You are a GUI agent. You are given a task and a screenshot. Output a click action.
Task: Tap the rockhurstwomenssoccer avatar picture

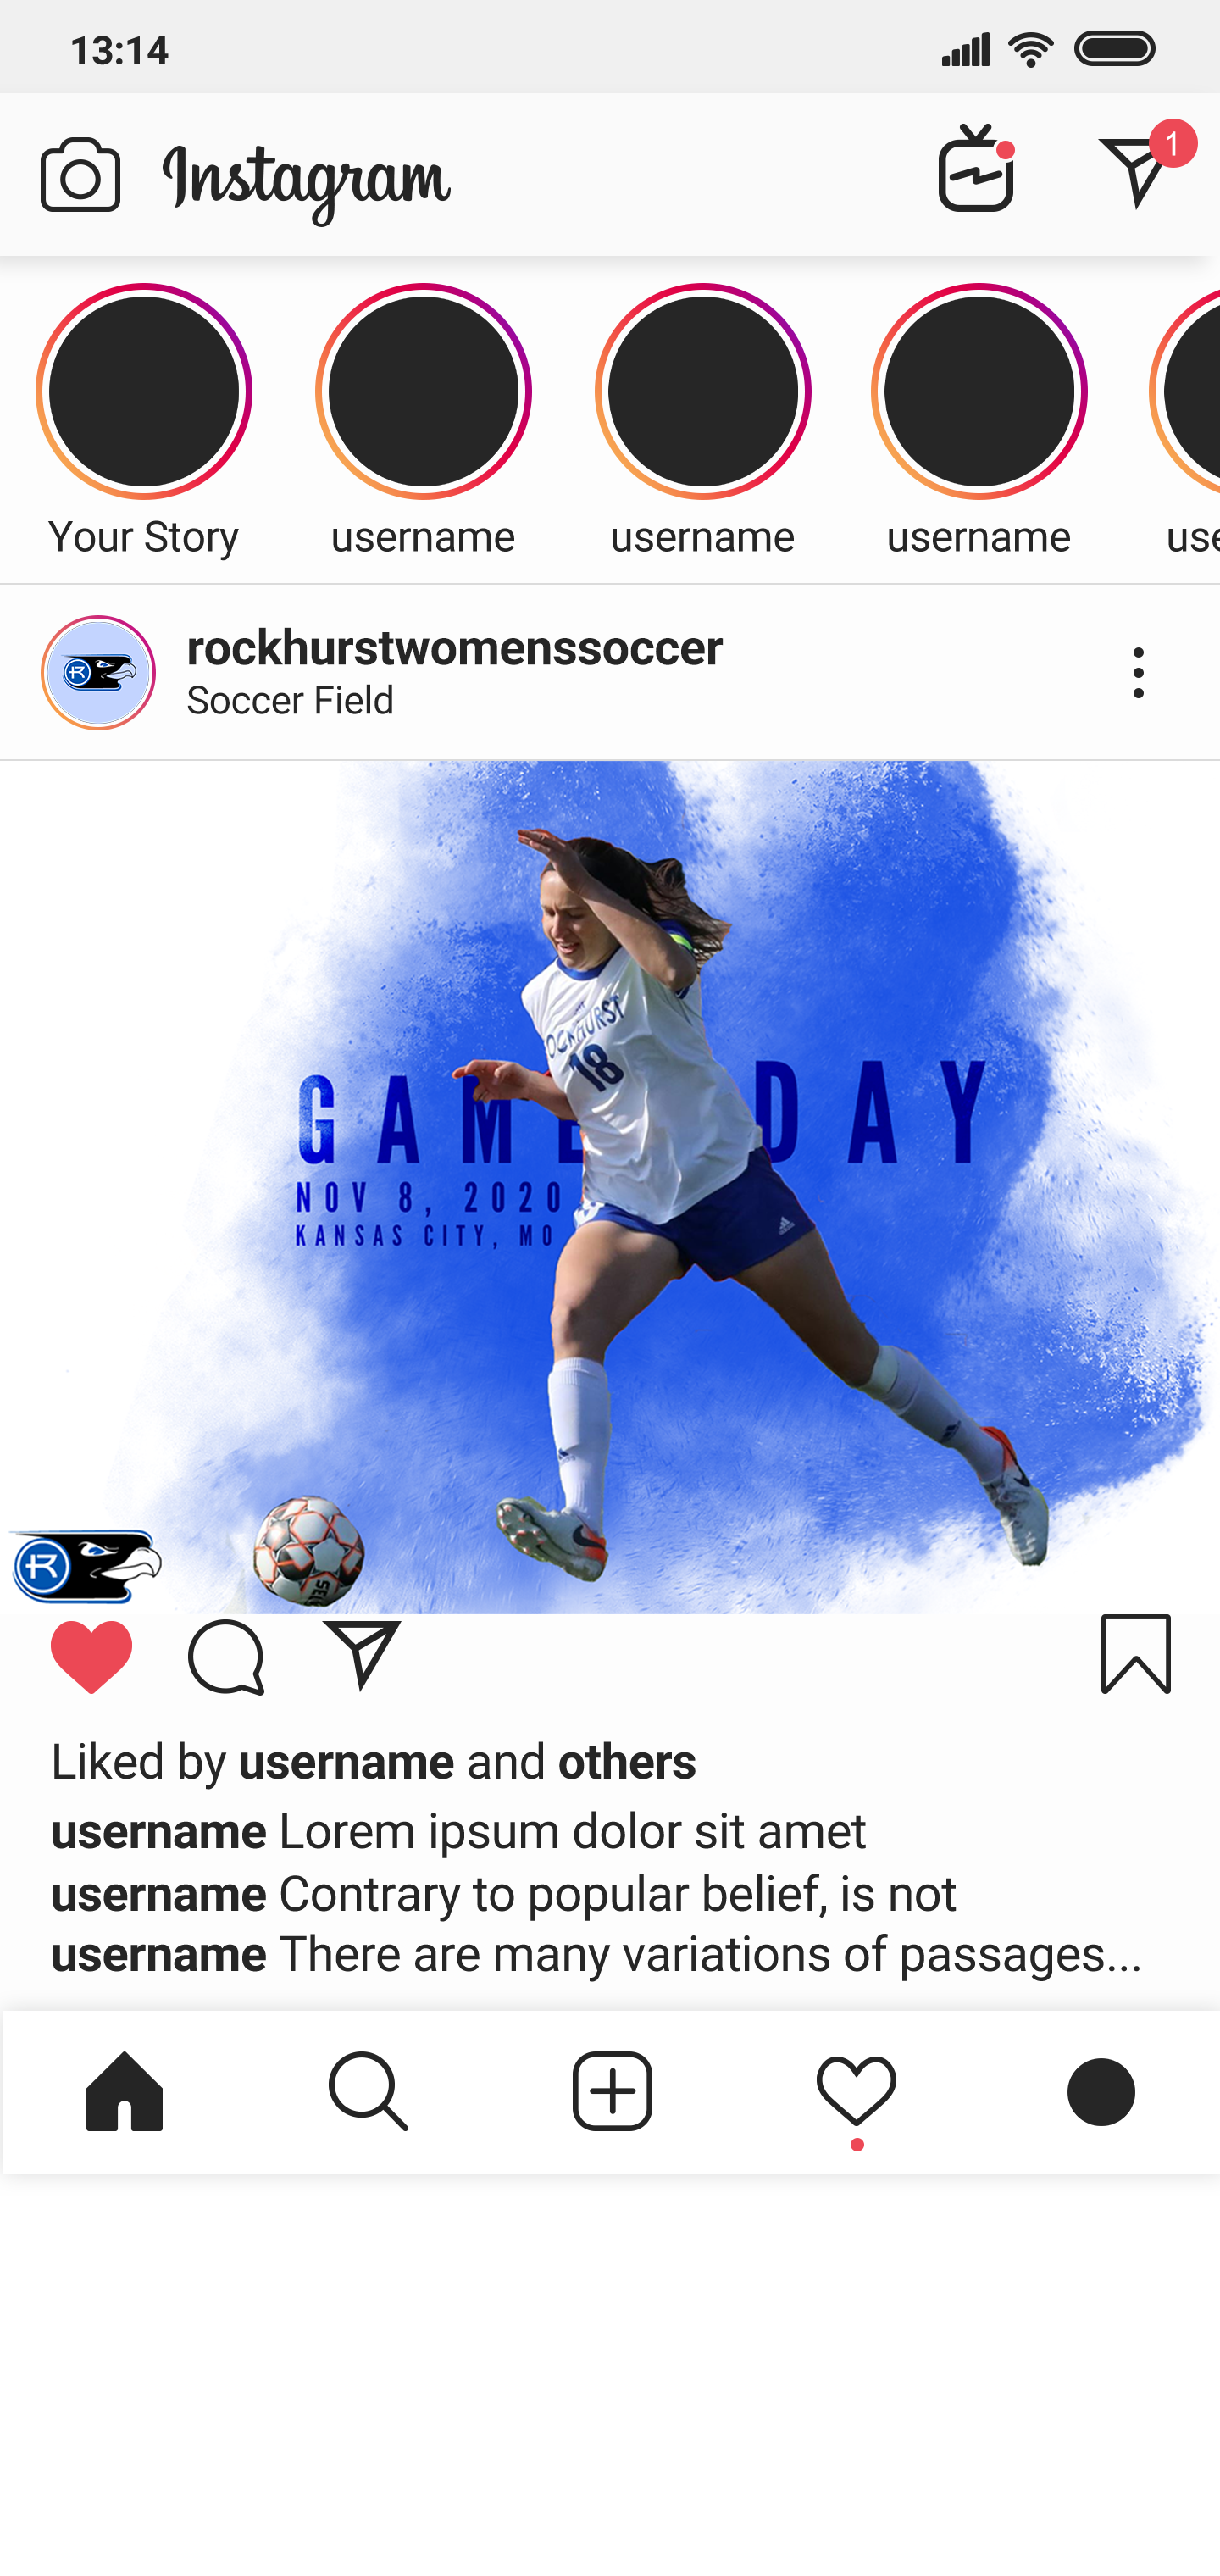[98, 673]
